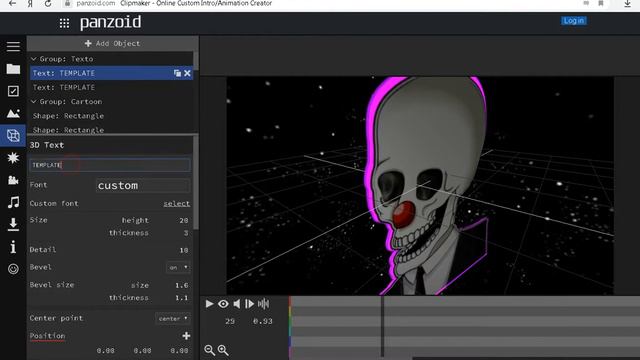Add a Position keyframe with plus icon
Viewport: 640px width, 360px height.
(x=186, y=336)
